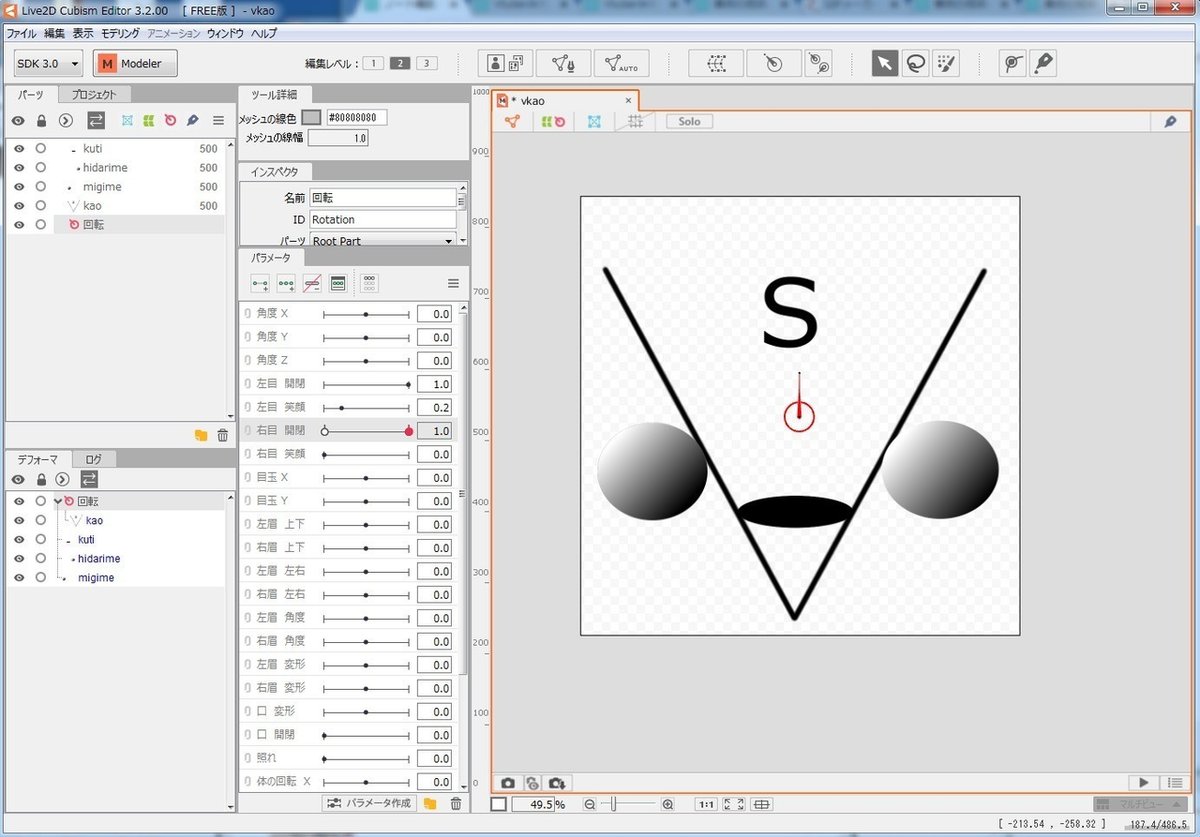Click the deform path edit pen icon
The width and height of the screenshot is (1200, 837).
pos(1043,64)
